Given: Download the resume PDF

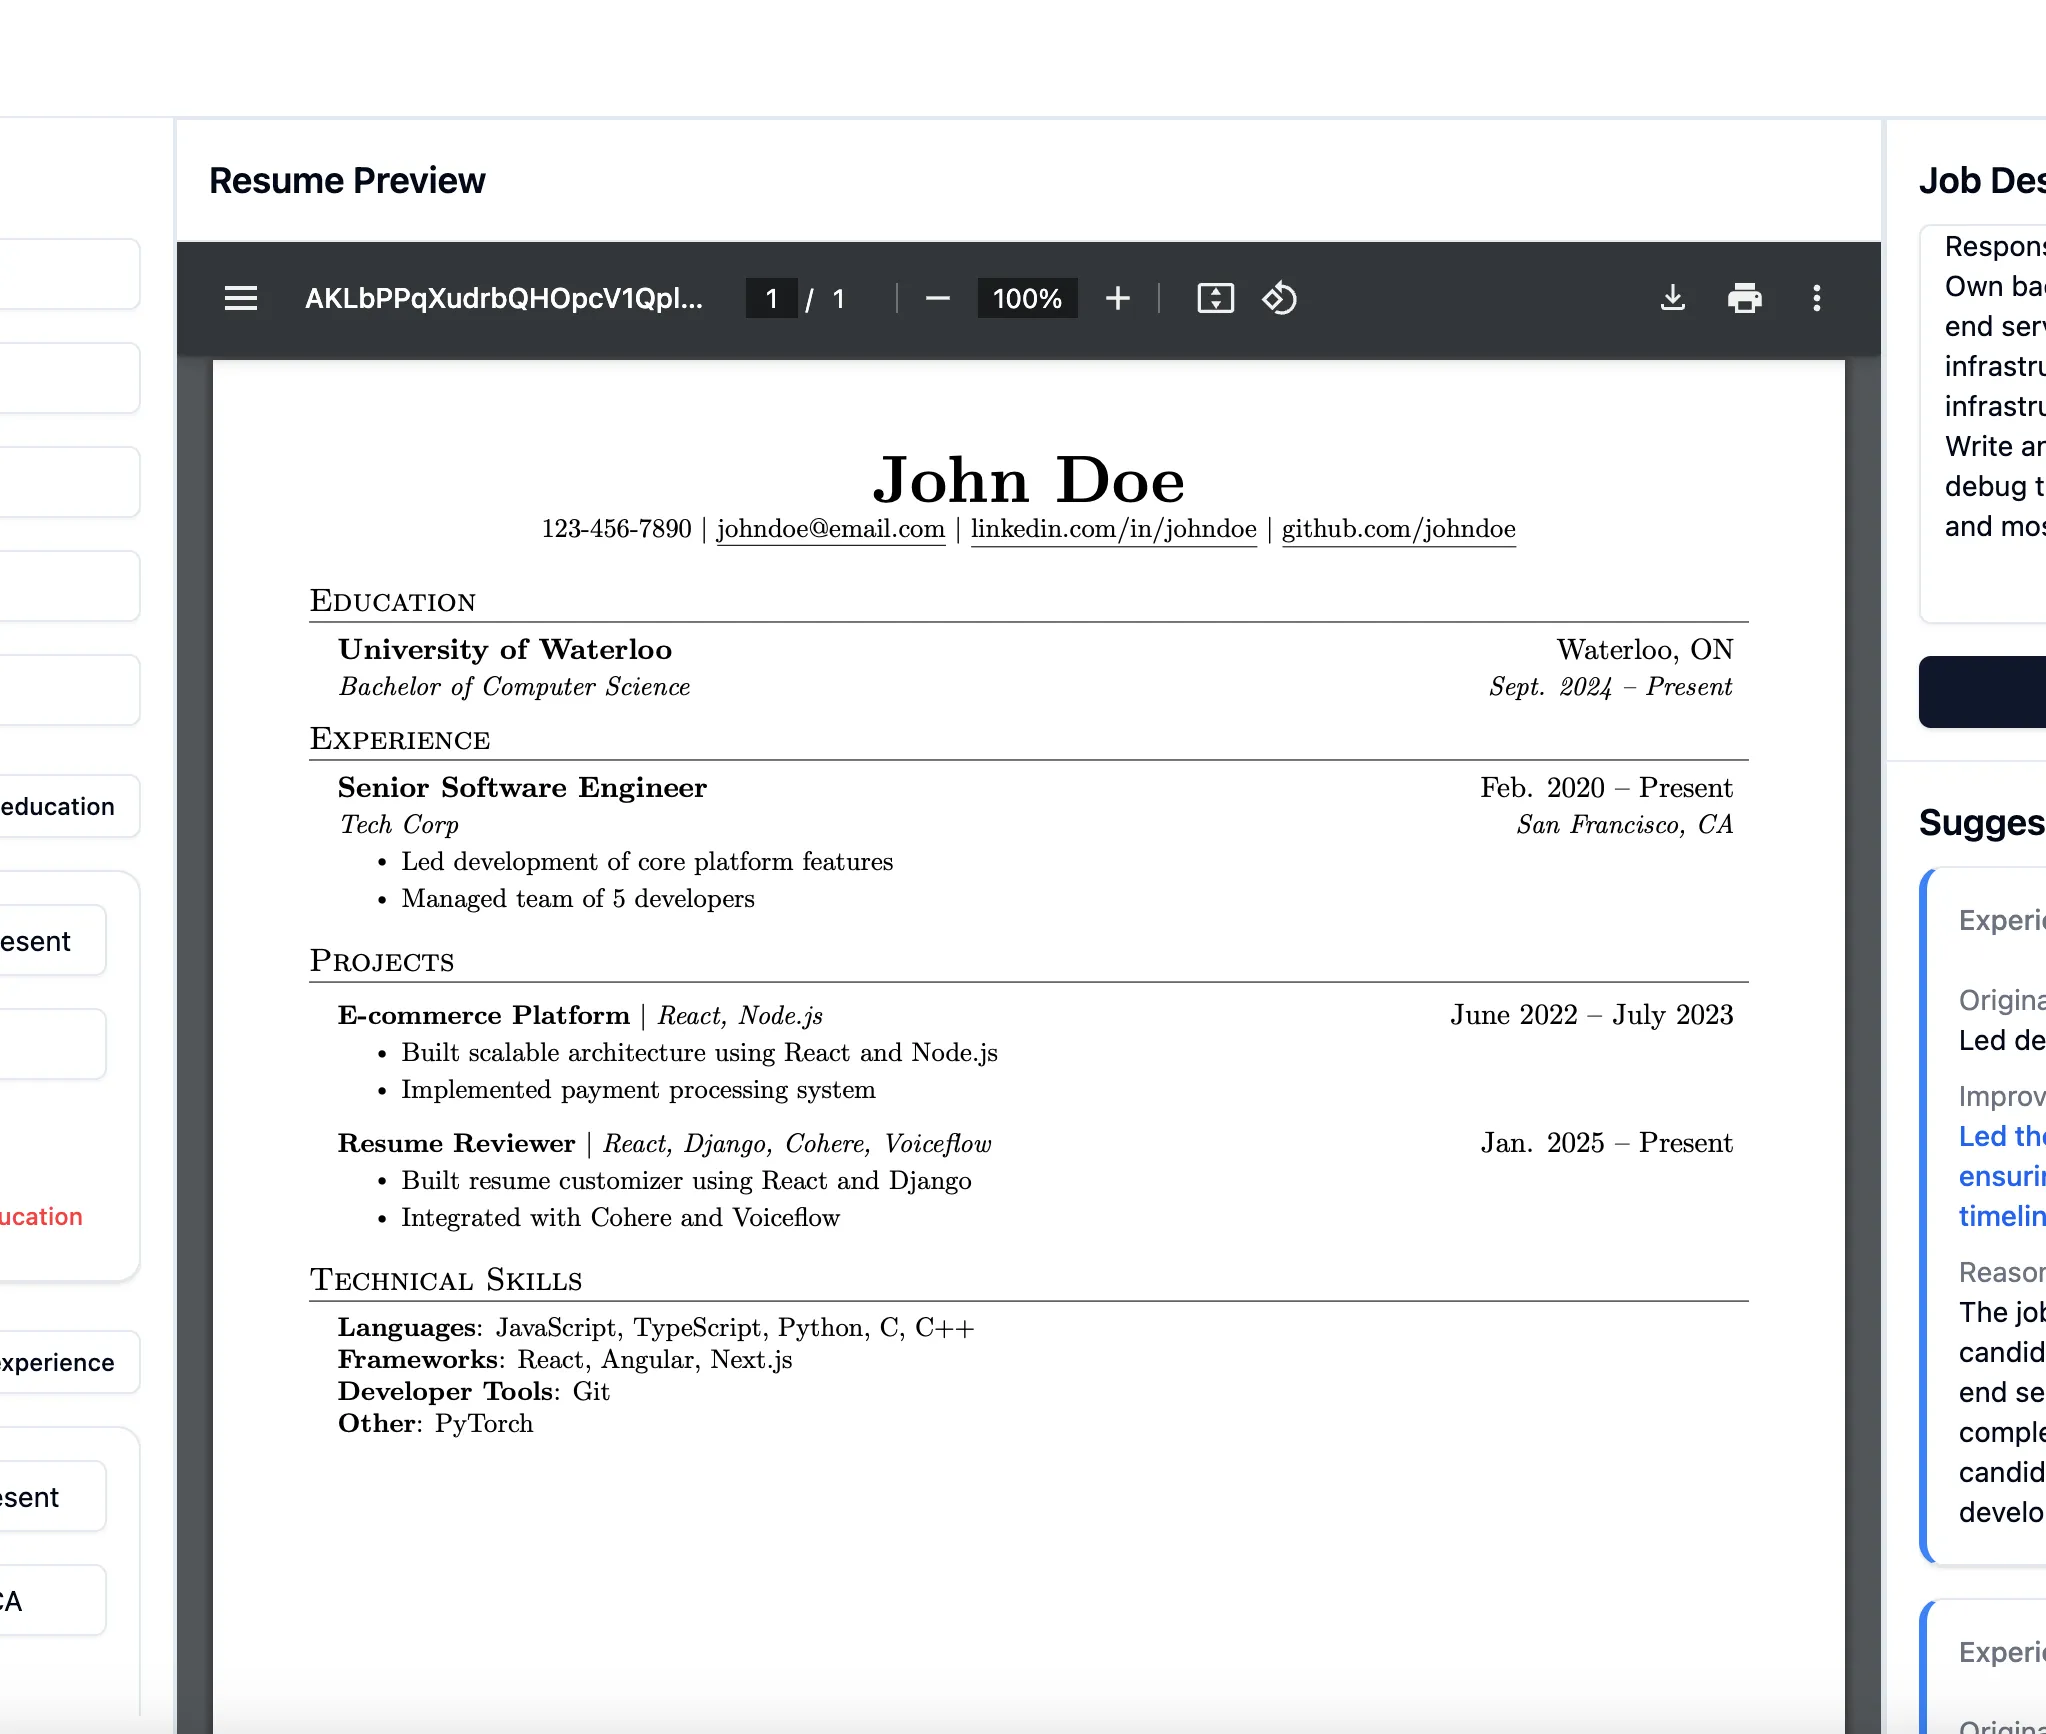Looking at the screenshot, I should pos(1672,298).
